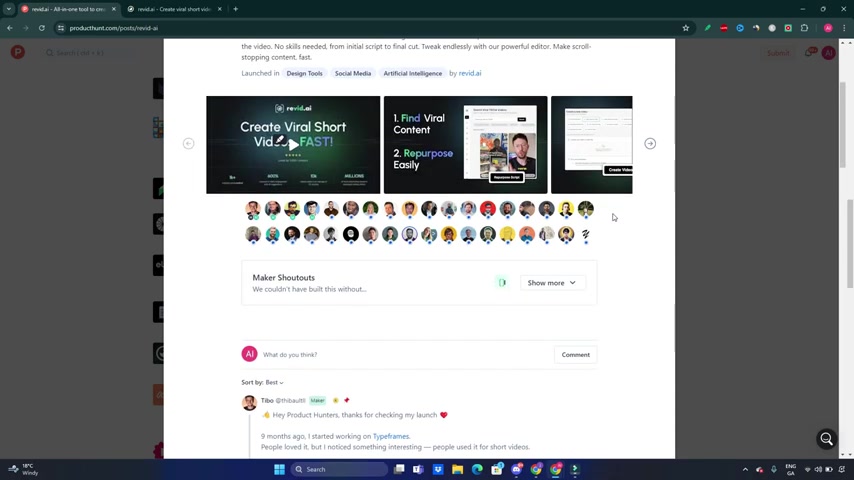The width and height of the screenshot is (854, 480).
Task: Close the 'Create viral short video' tab
Action: (x=219, y=9)
